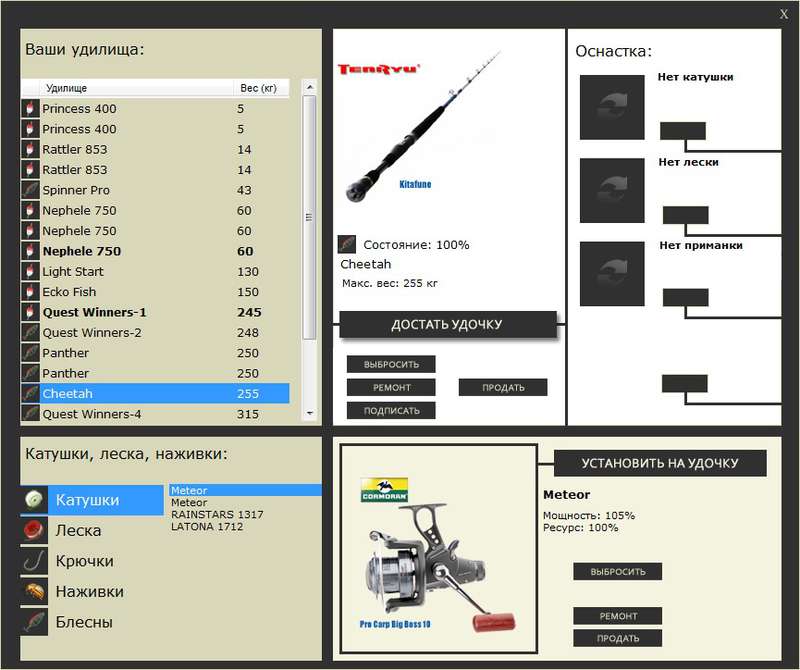Click the float icon beside Ecko Fish

30,291
